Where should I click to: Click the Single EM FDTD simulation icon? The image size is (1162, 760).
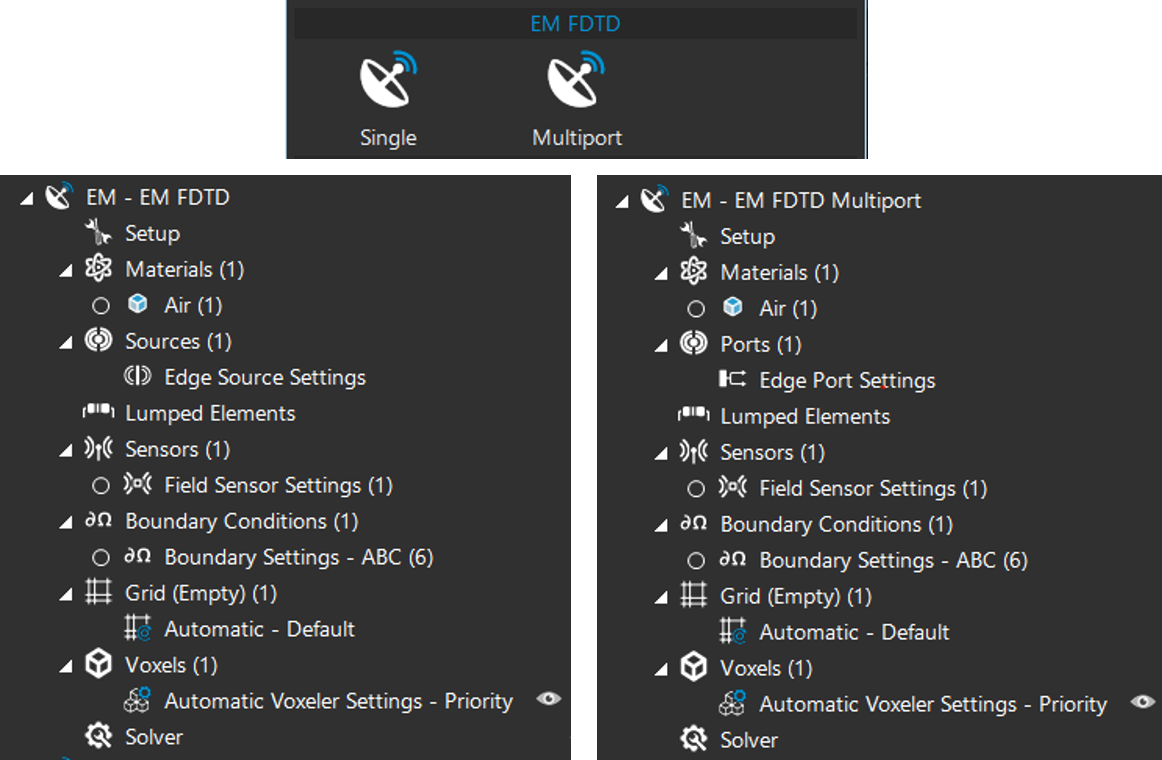pos(388,82)
